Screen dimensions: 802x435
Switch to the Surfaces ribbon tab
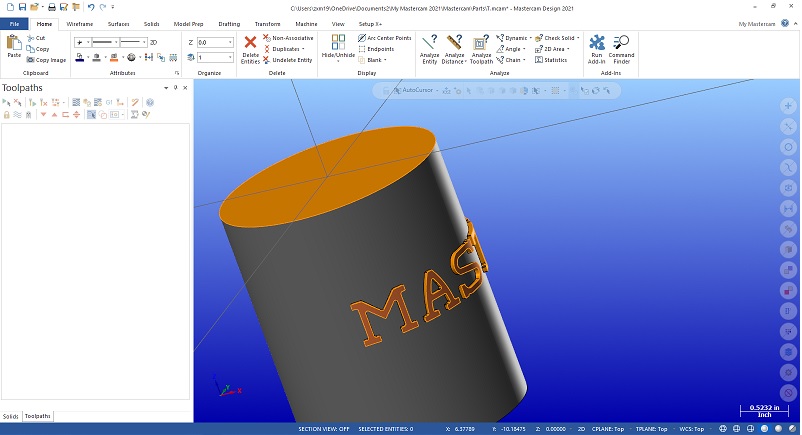(119, 24)
